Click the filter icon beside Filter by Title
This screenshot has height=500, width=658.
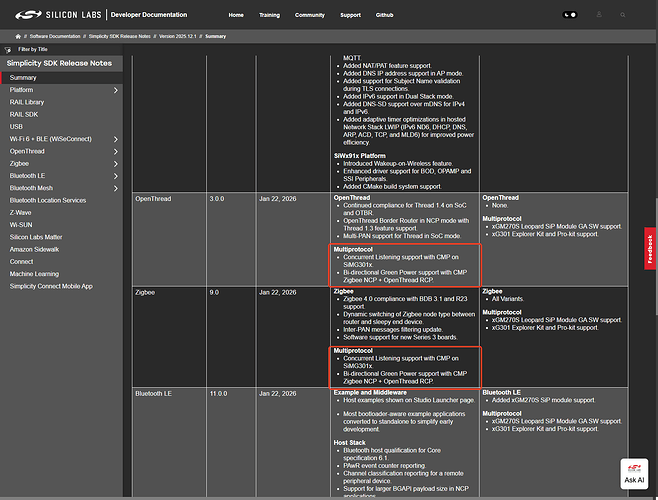8,50
